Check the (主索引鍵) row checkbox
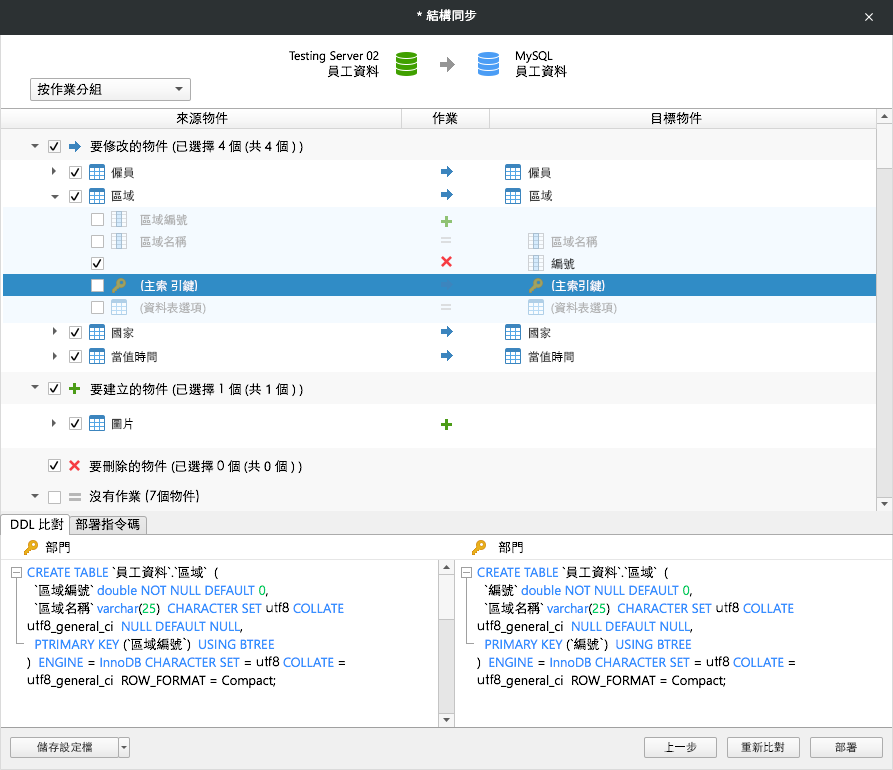 pyautogui.click(x=96, y=285)
